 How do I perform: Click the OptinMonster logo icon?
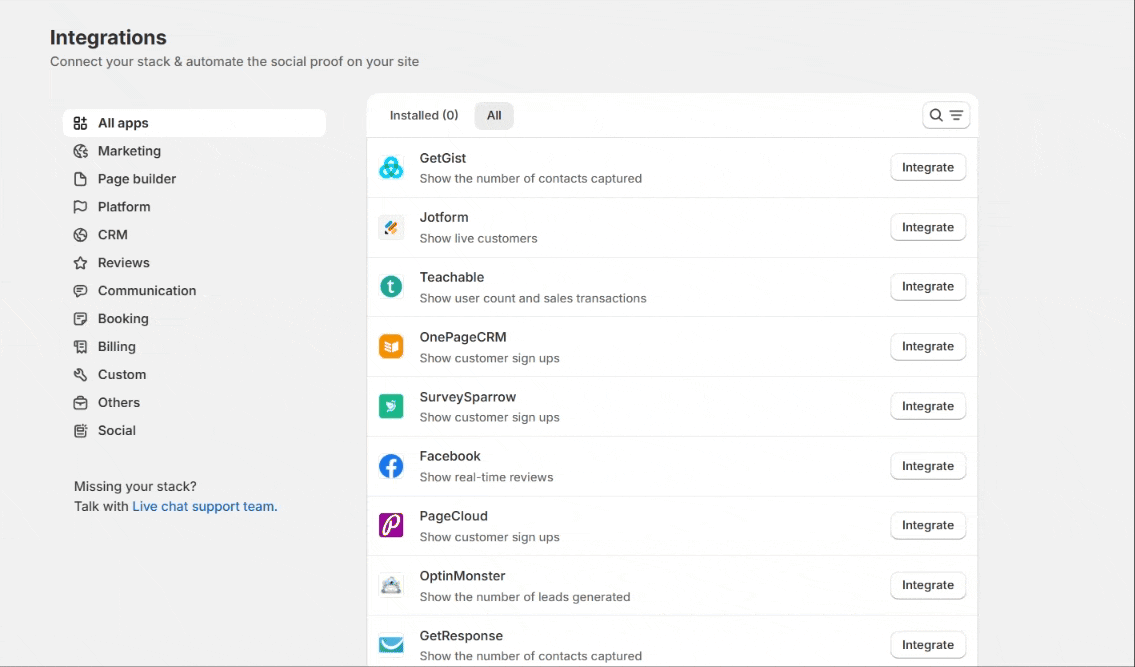point(391,585)
